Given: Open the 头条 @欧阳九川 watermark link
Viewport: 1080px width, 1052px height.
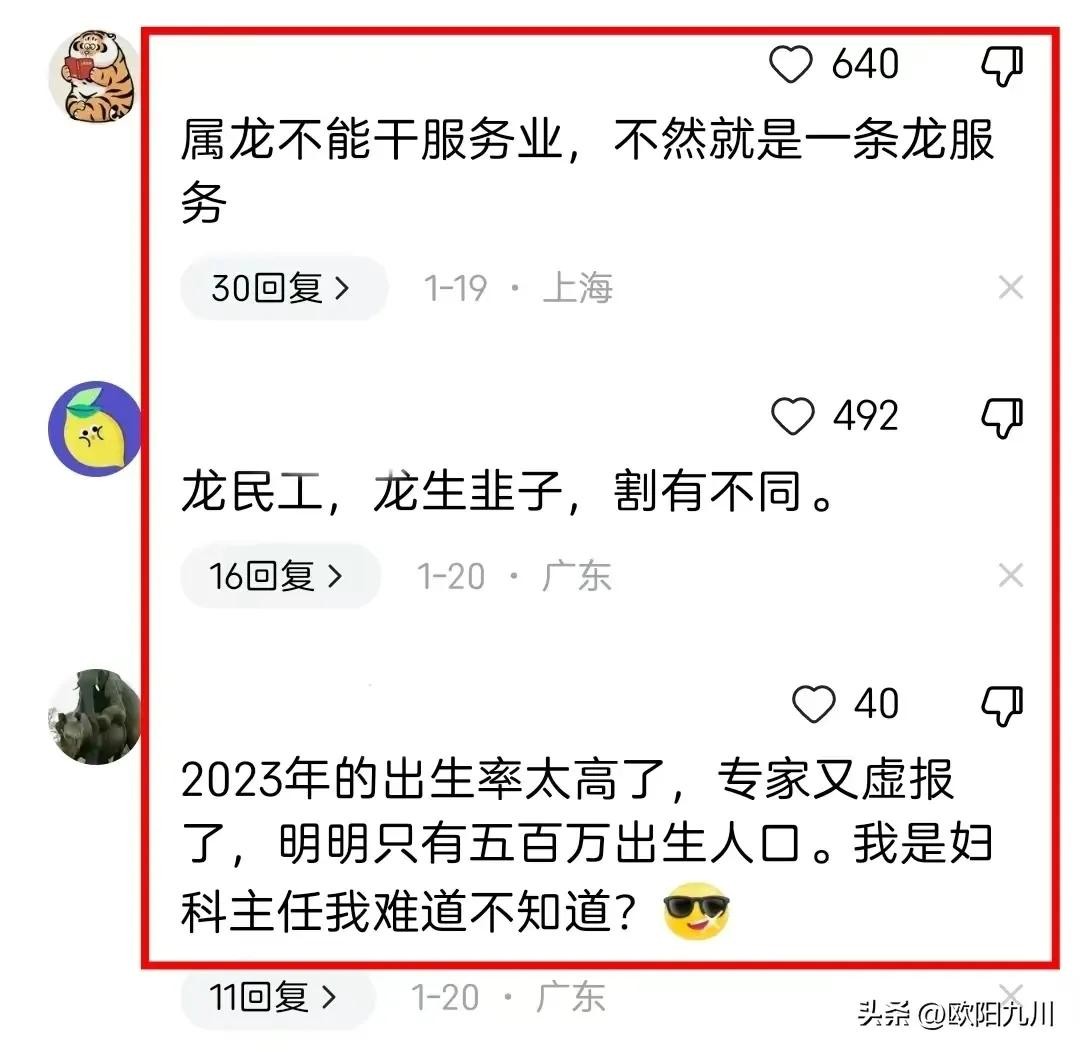Looking at the screenshot, I should [x=956, y=1014].
